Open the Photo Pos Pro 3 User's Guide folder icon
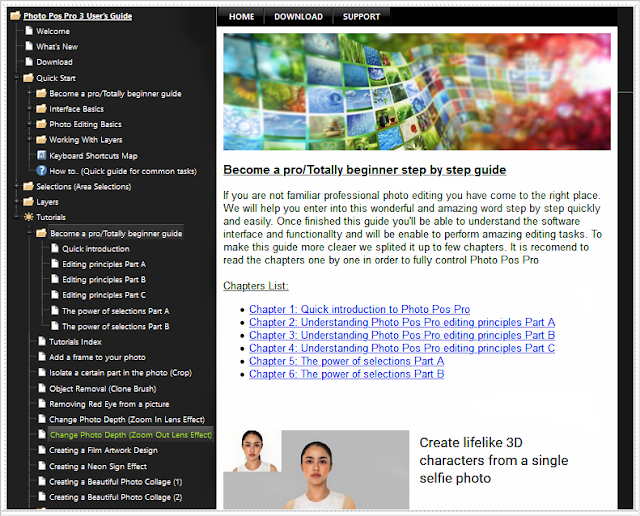Screen dimensions: 640x516 click(16, 16)
